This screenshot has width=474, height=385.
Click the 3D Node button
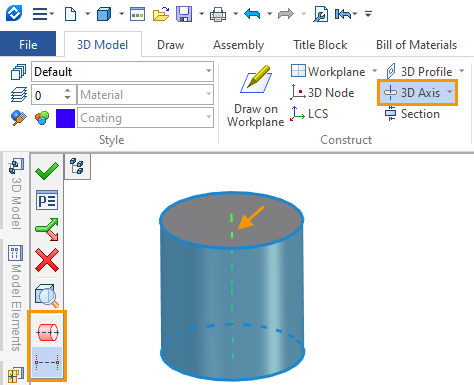tap(322, 93)
